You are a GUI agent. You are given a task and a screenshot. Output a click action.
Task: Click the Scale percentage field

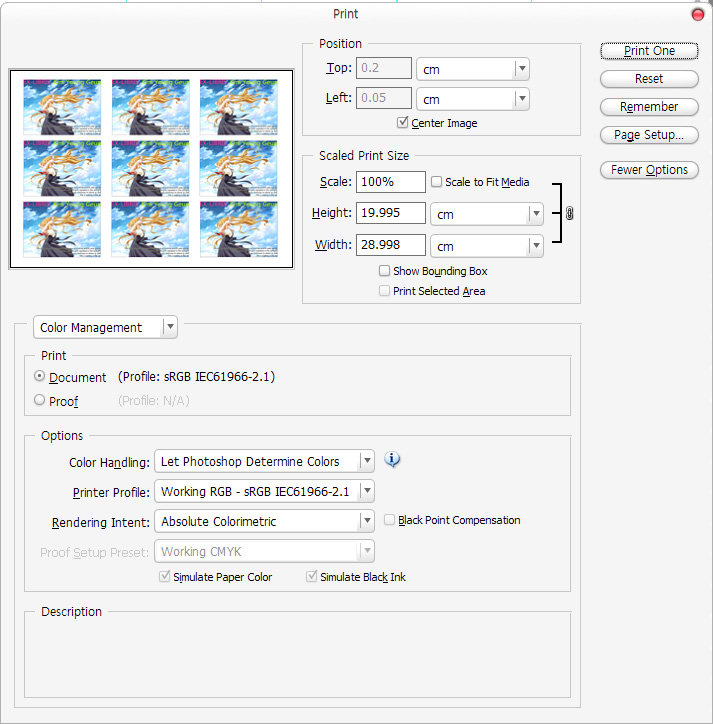(x=391, y=182)
